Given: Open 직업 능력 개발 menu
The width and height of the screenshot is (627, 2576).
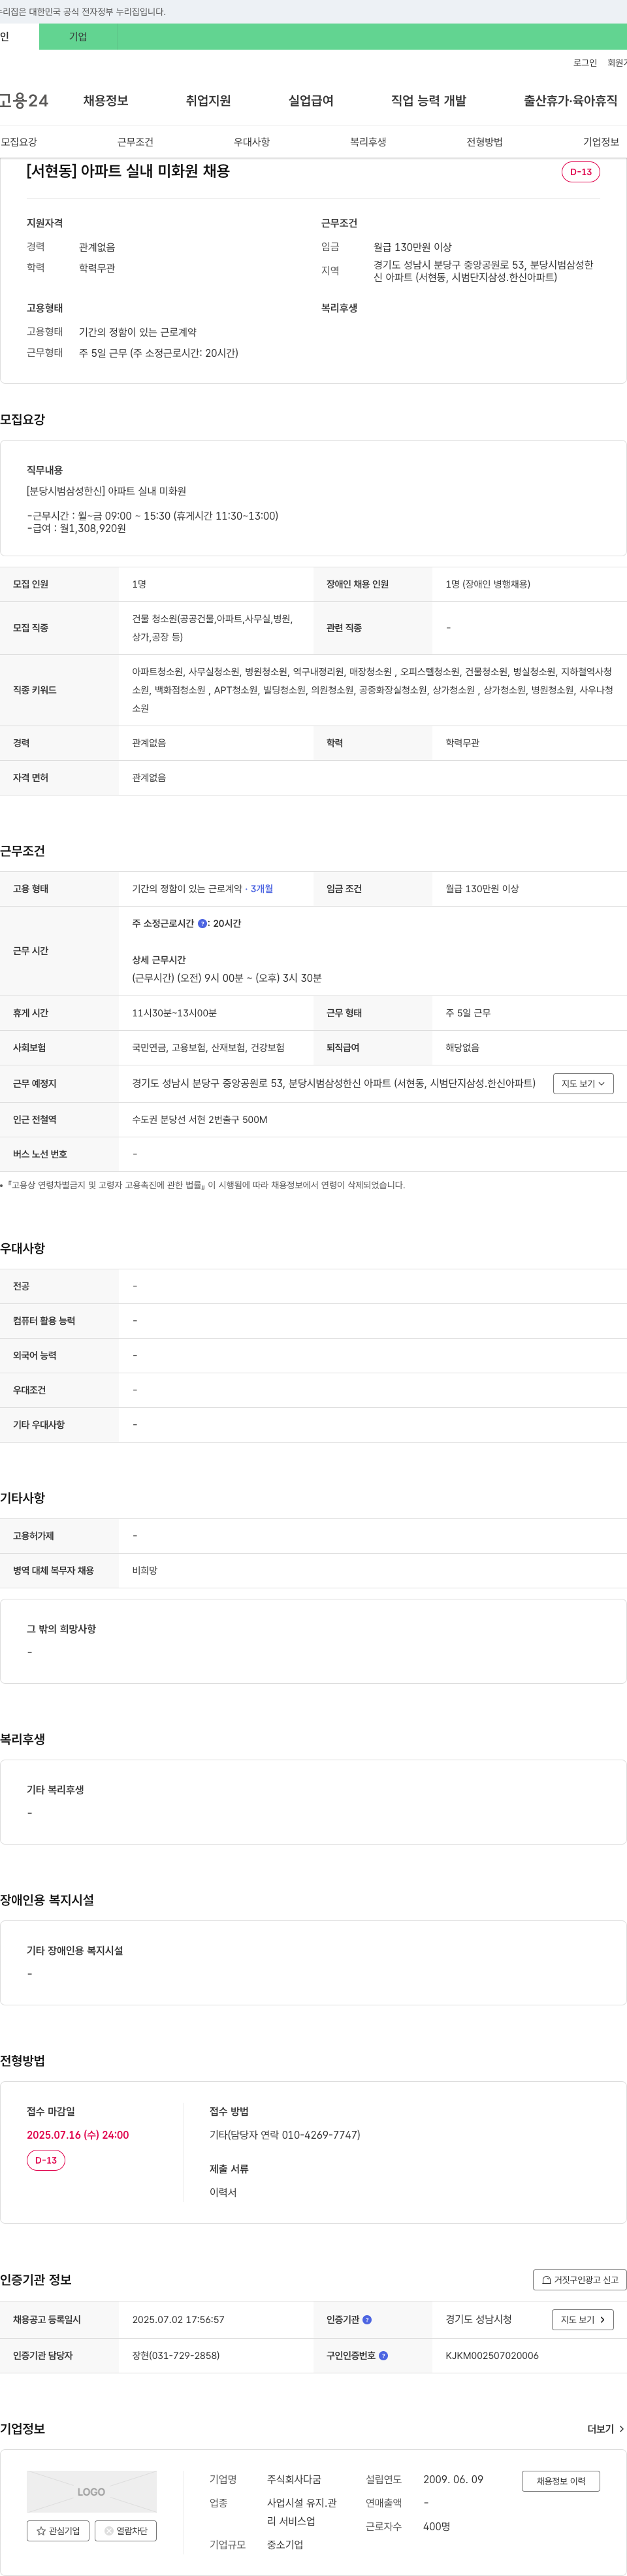Looking at the screenshot, I should [x=428, y=101].
